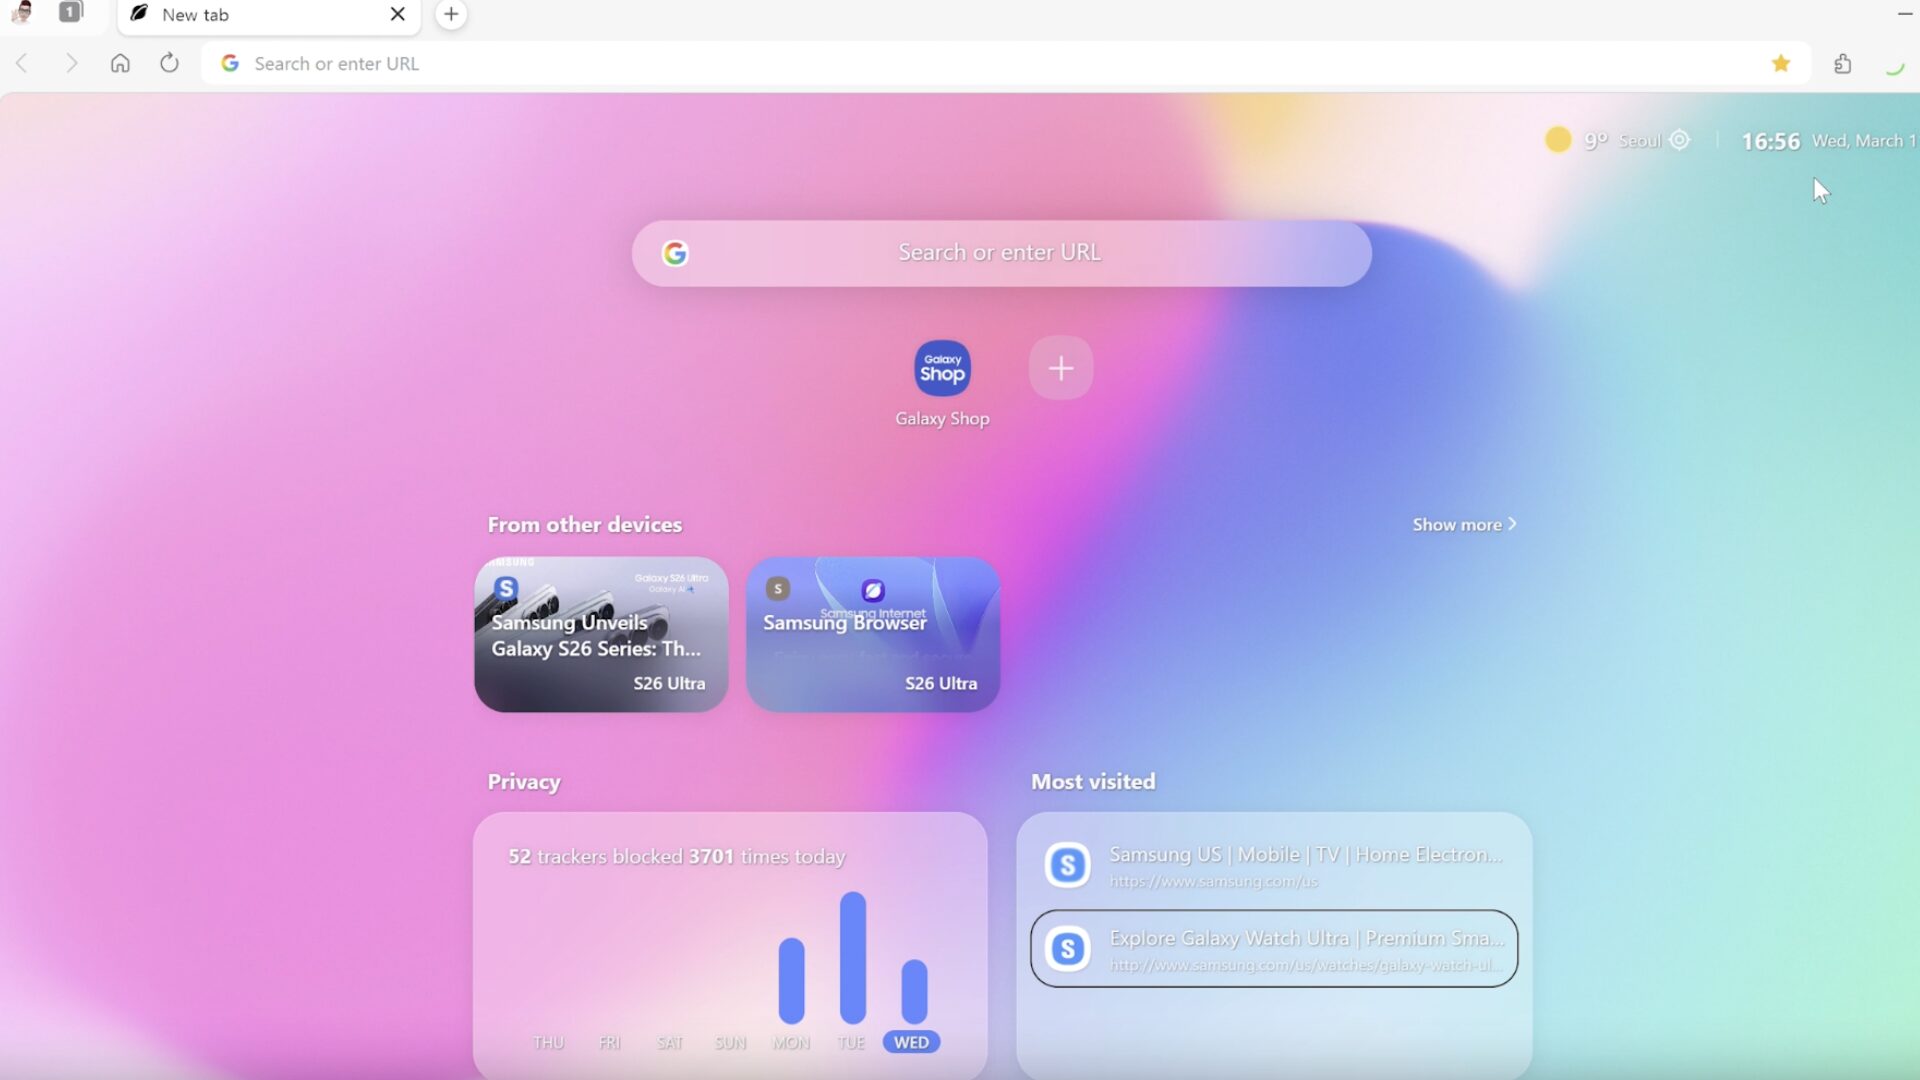Image resolution: width=1920 pixels, height=1080 pixels.
Task: Toggle the bookmark star in address bar
Action: (x=1780, y=63)
